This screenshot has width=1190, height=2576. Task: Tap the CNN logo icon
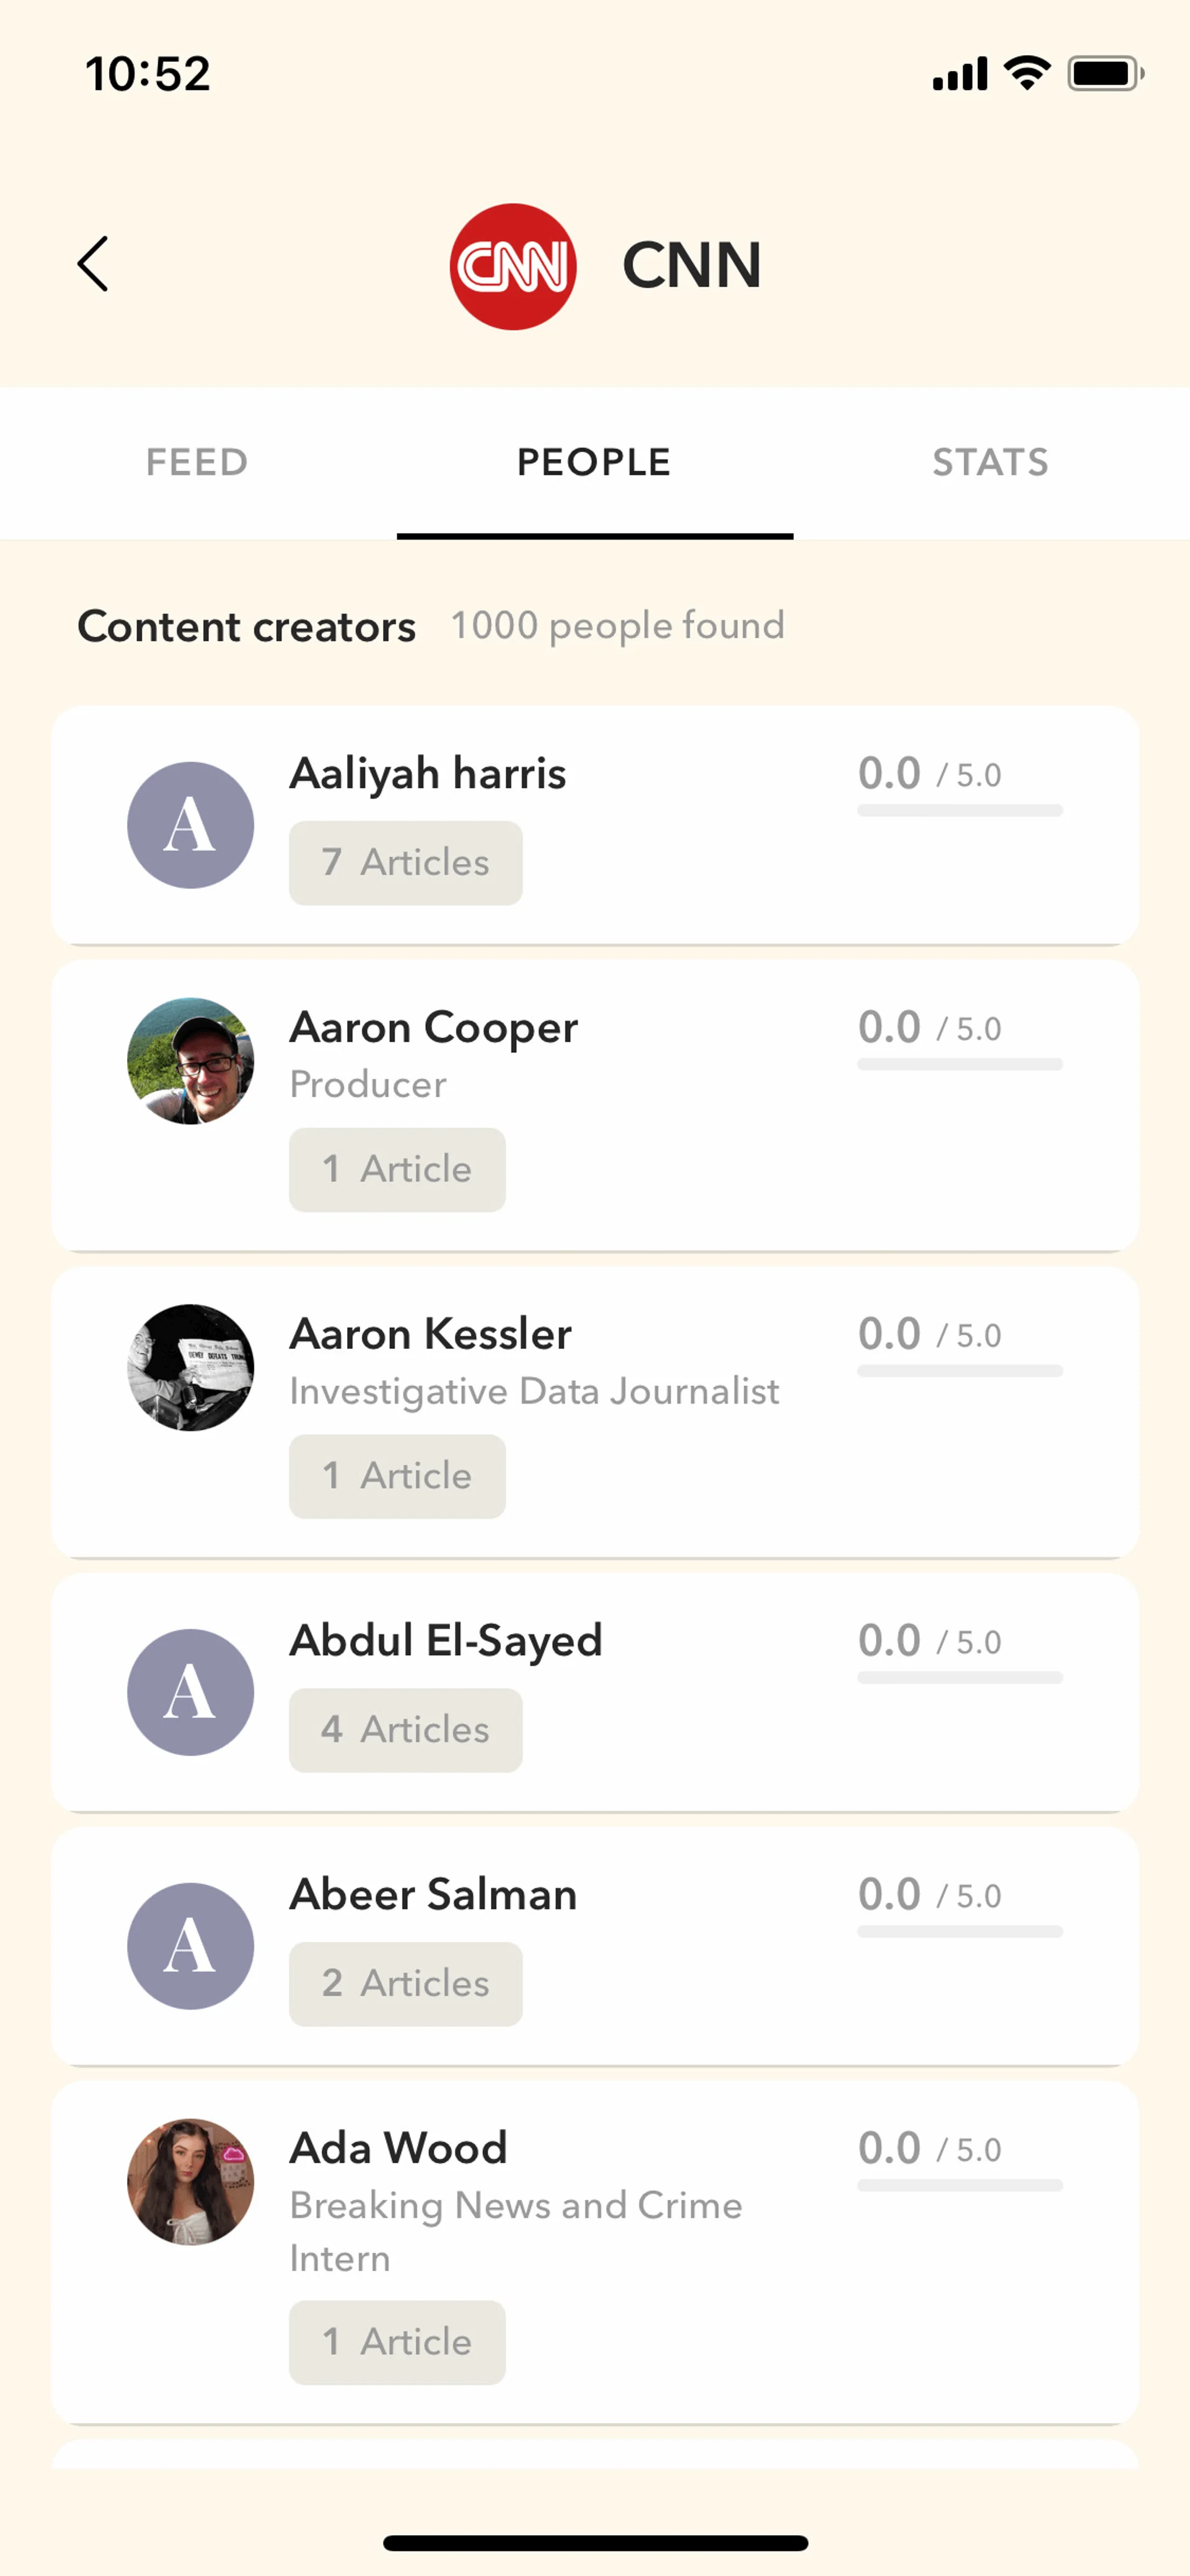click(512, 266)
